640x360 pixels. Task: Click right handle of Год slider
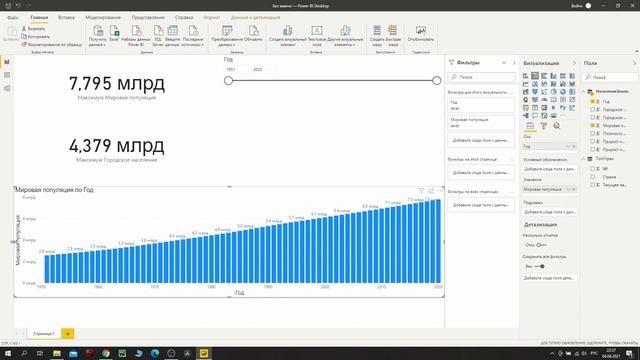437,80
